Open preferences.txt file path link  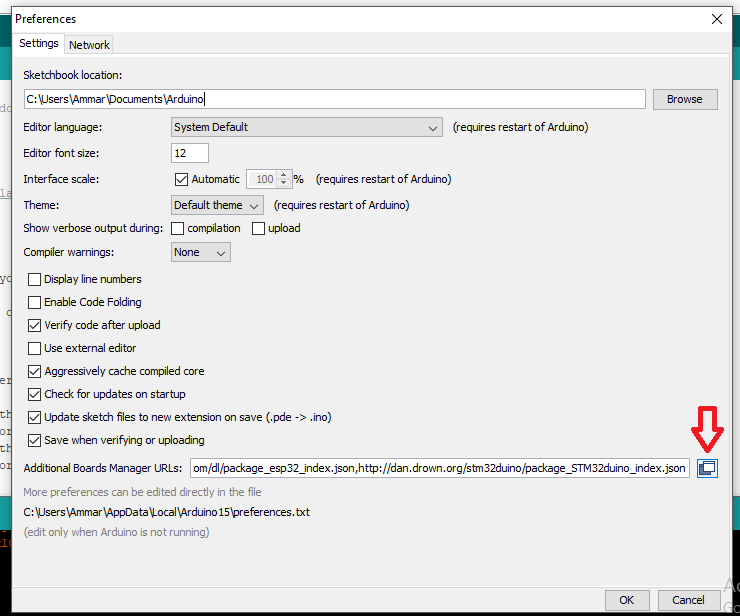pos(166,512)
